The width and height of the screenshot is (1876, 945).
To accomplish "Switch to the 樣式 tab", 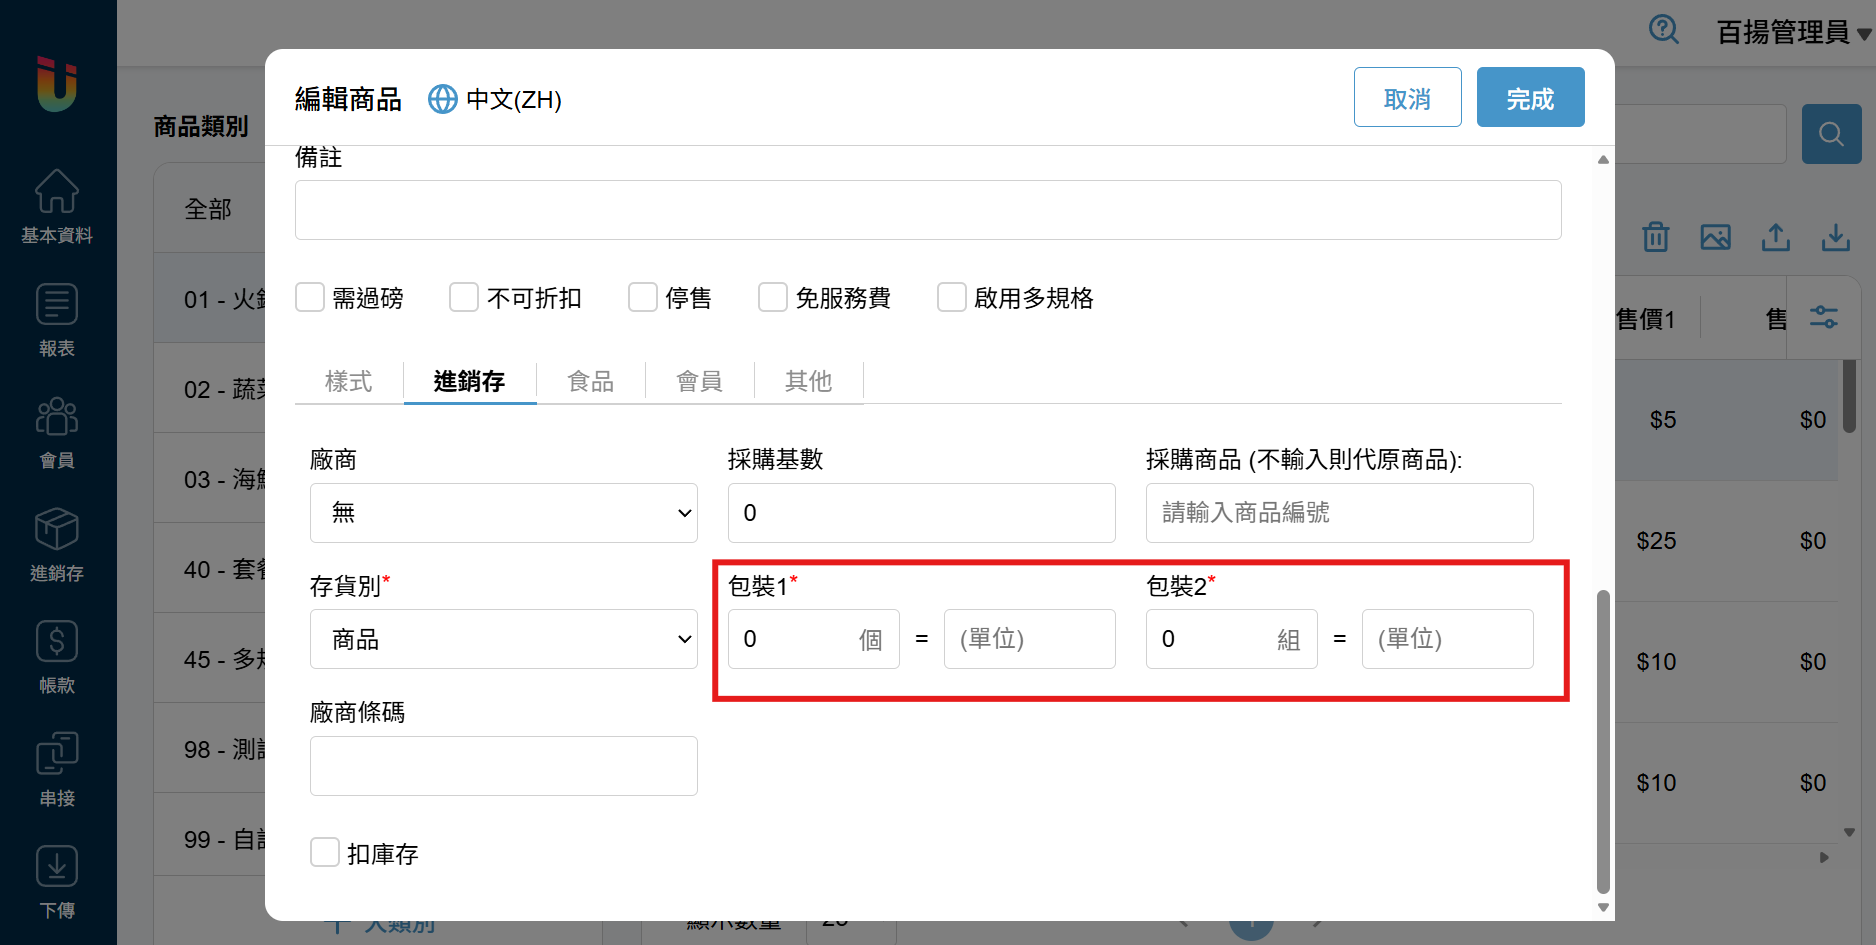I will coord(348,381).
